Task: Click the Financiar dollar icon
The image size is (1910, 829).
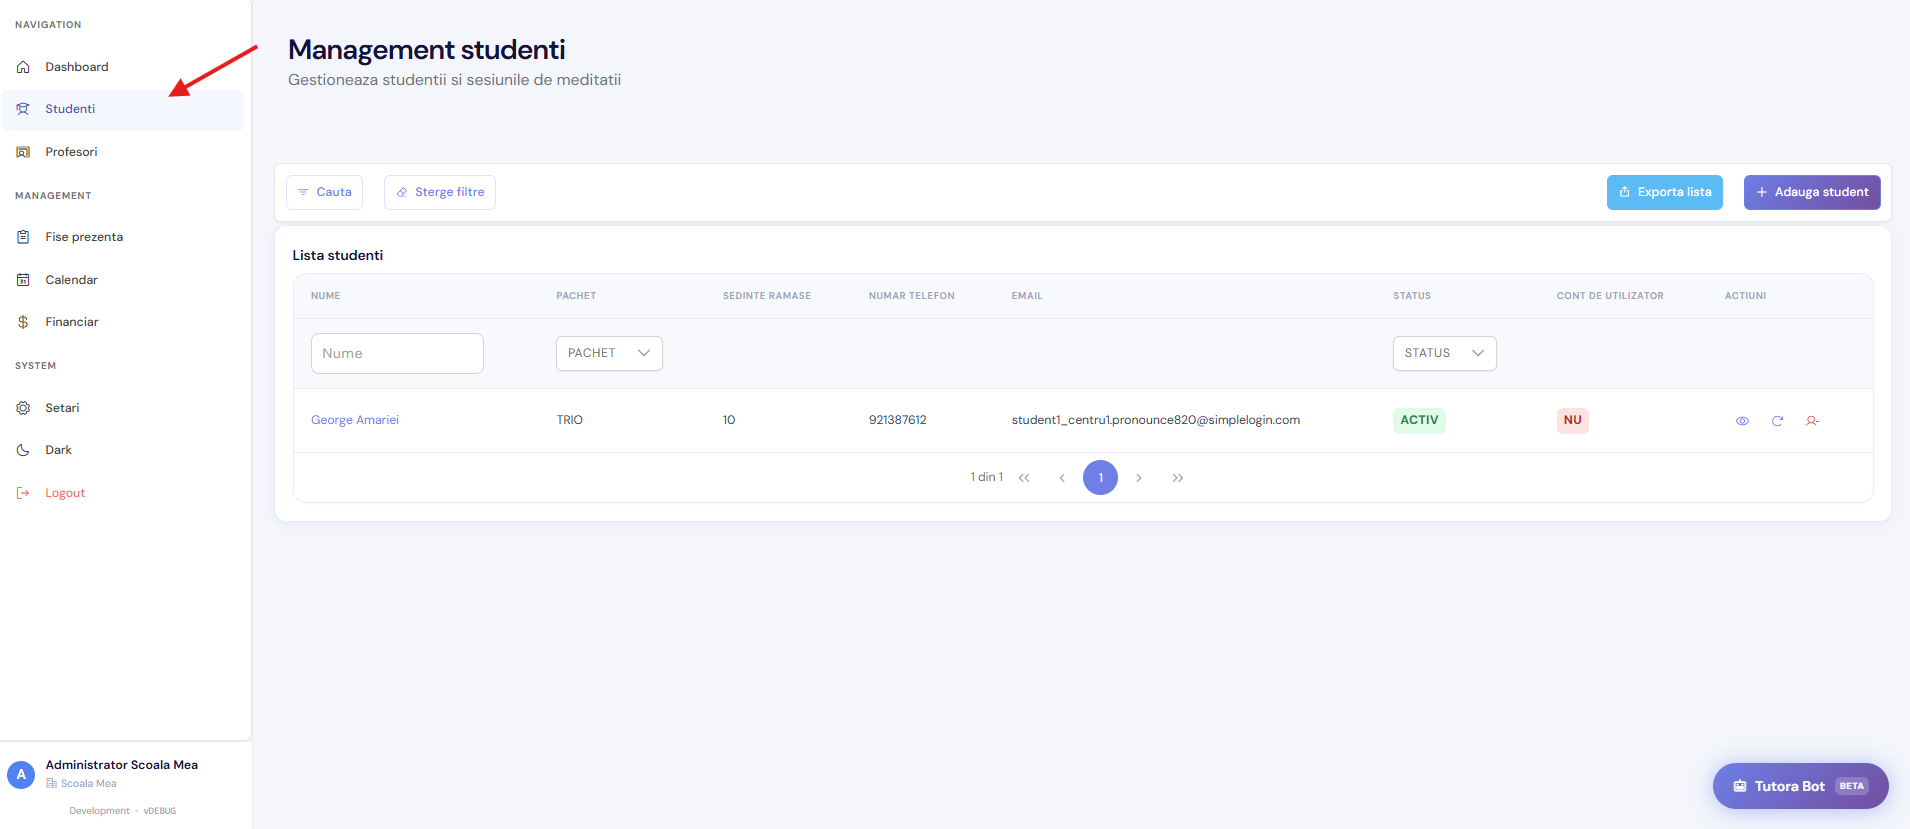Action: (23, 322)
